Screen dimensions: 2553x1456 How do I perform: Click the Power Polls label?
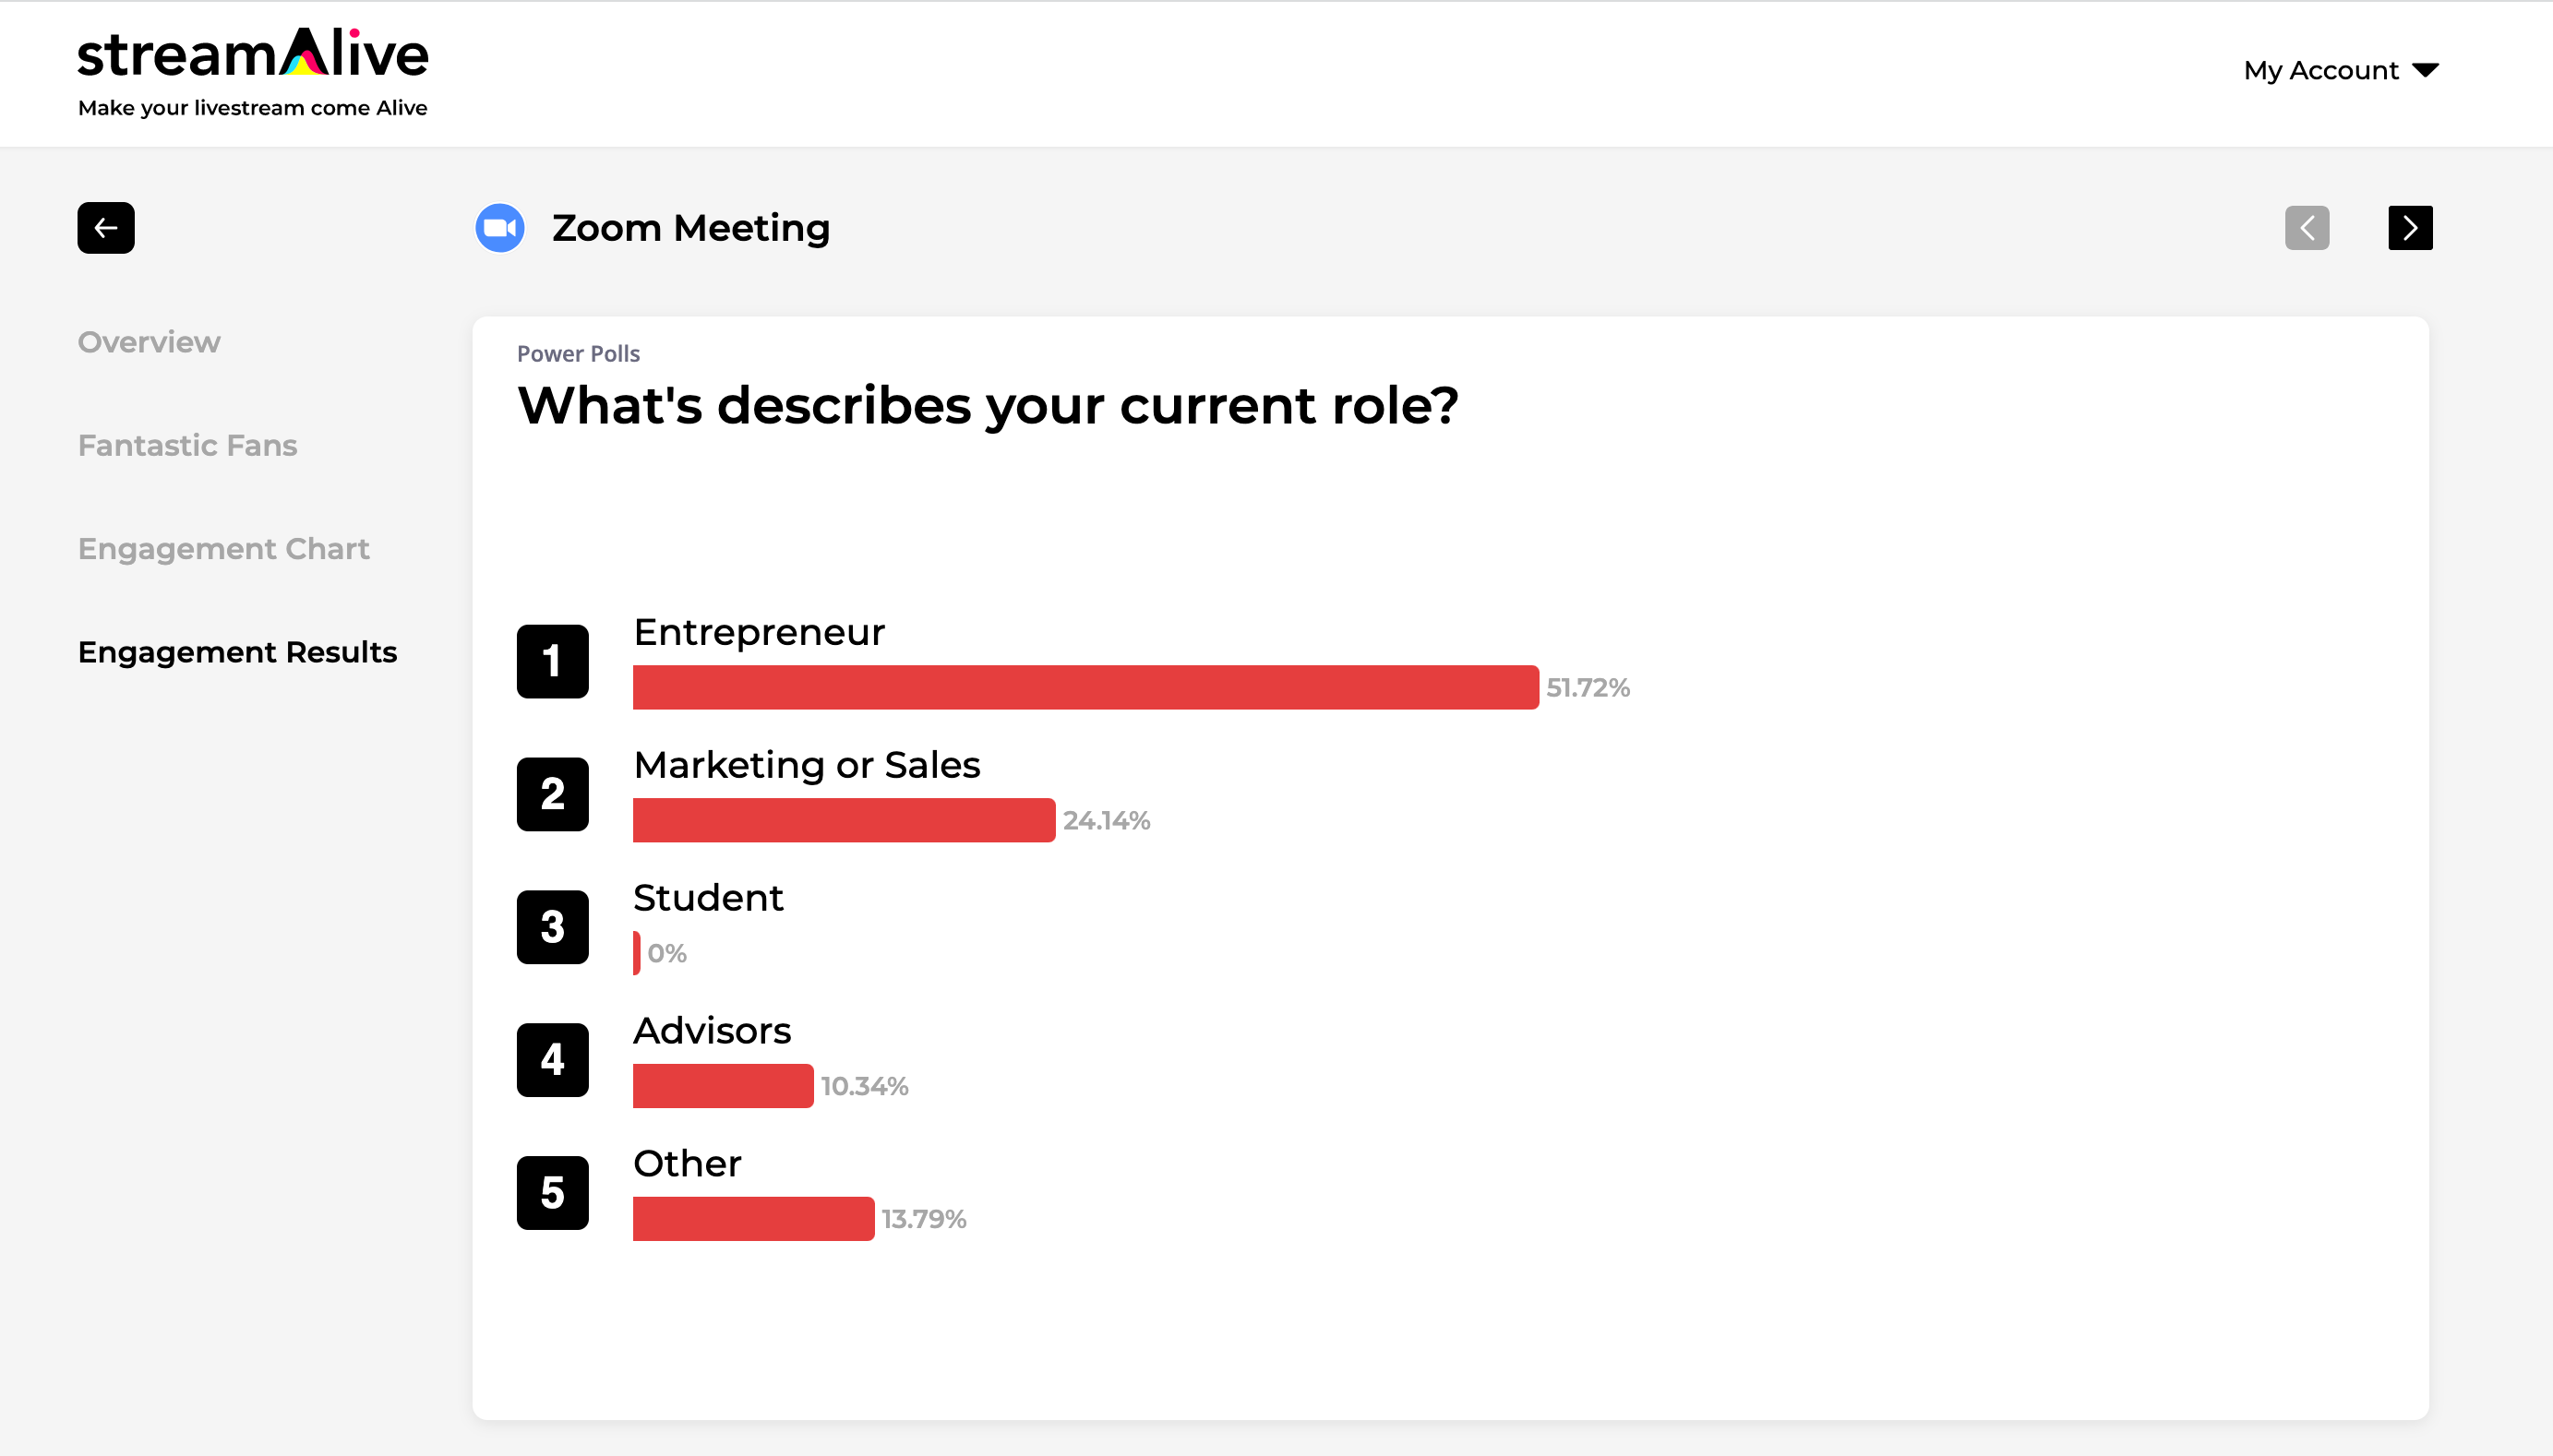tap(578, 354)
